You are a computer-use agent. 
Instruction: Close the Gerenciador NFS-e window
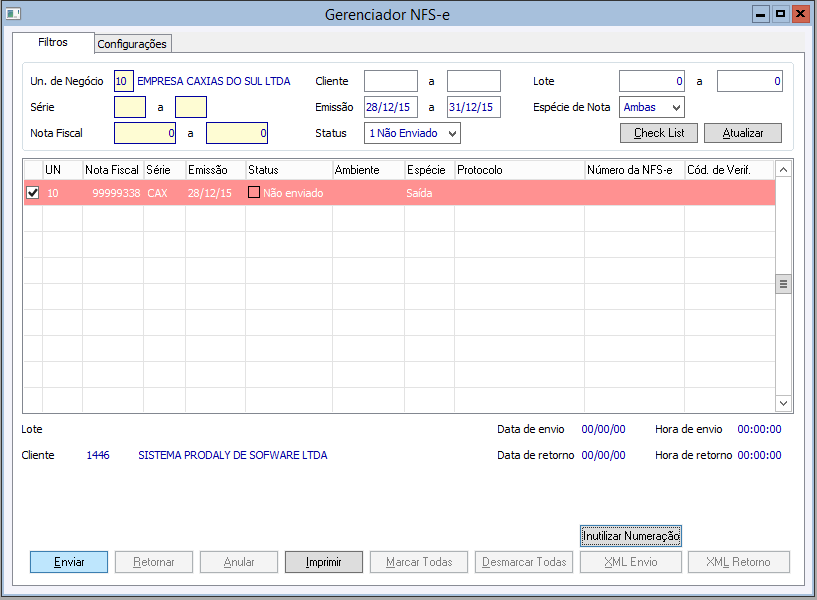(x=800, y=14)
